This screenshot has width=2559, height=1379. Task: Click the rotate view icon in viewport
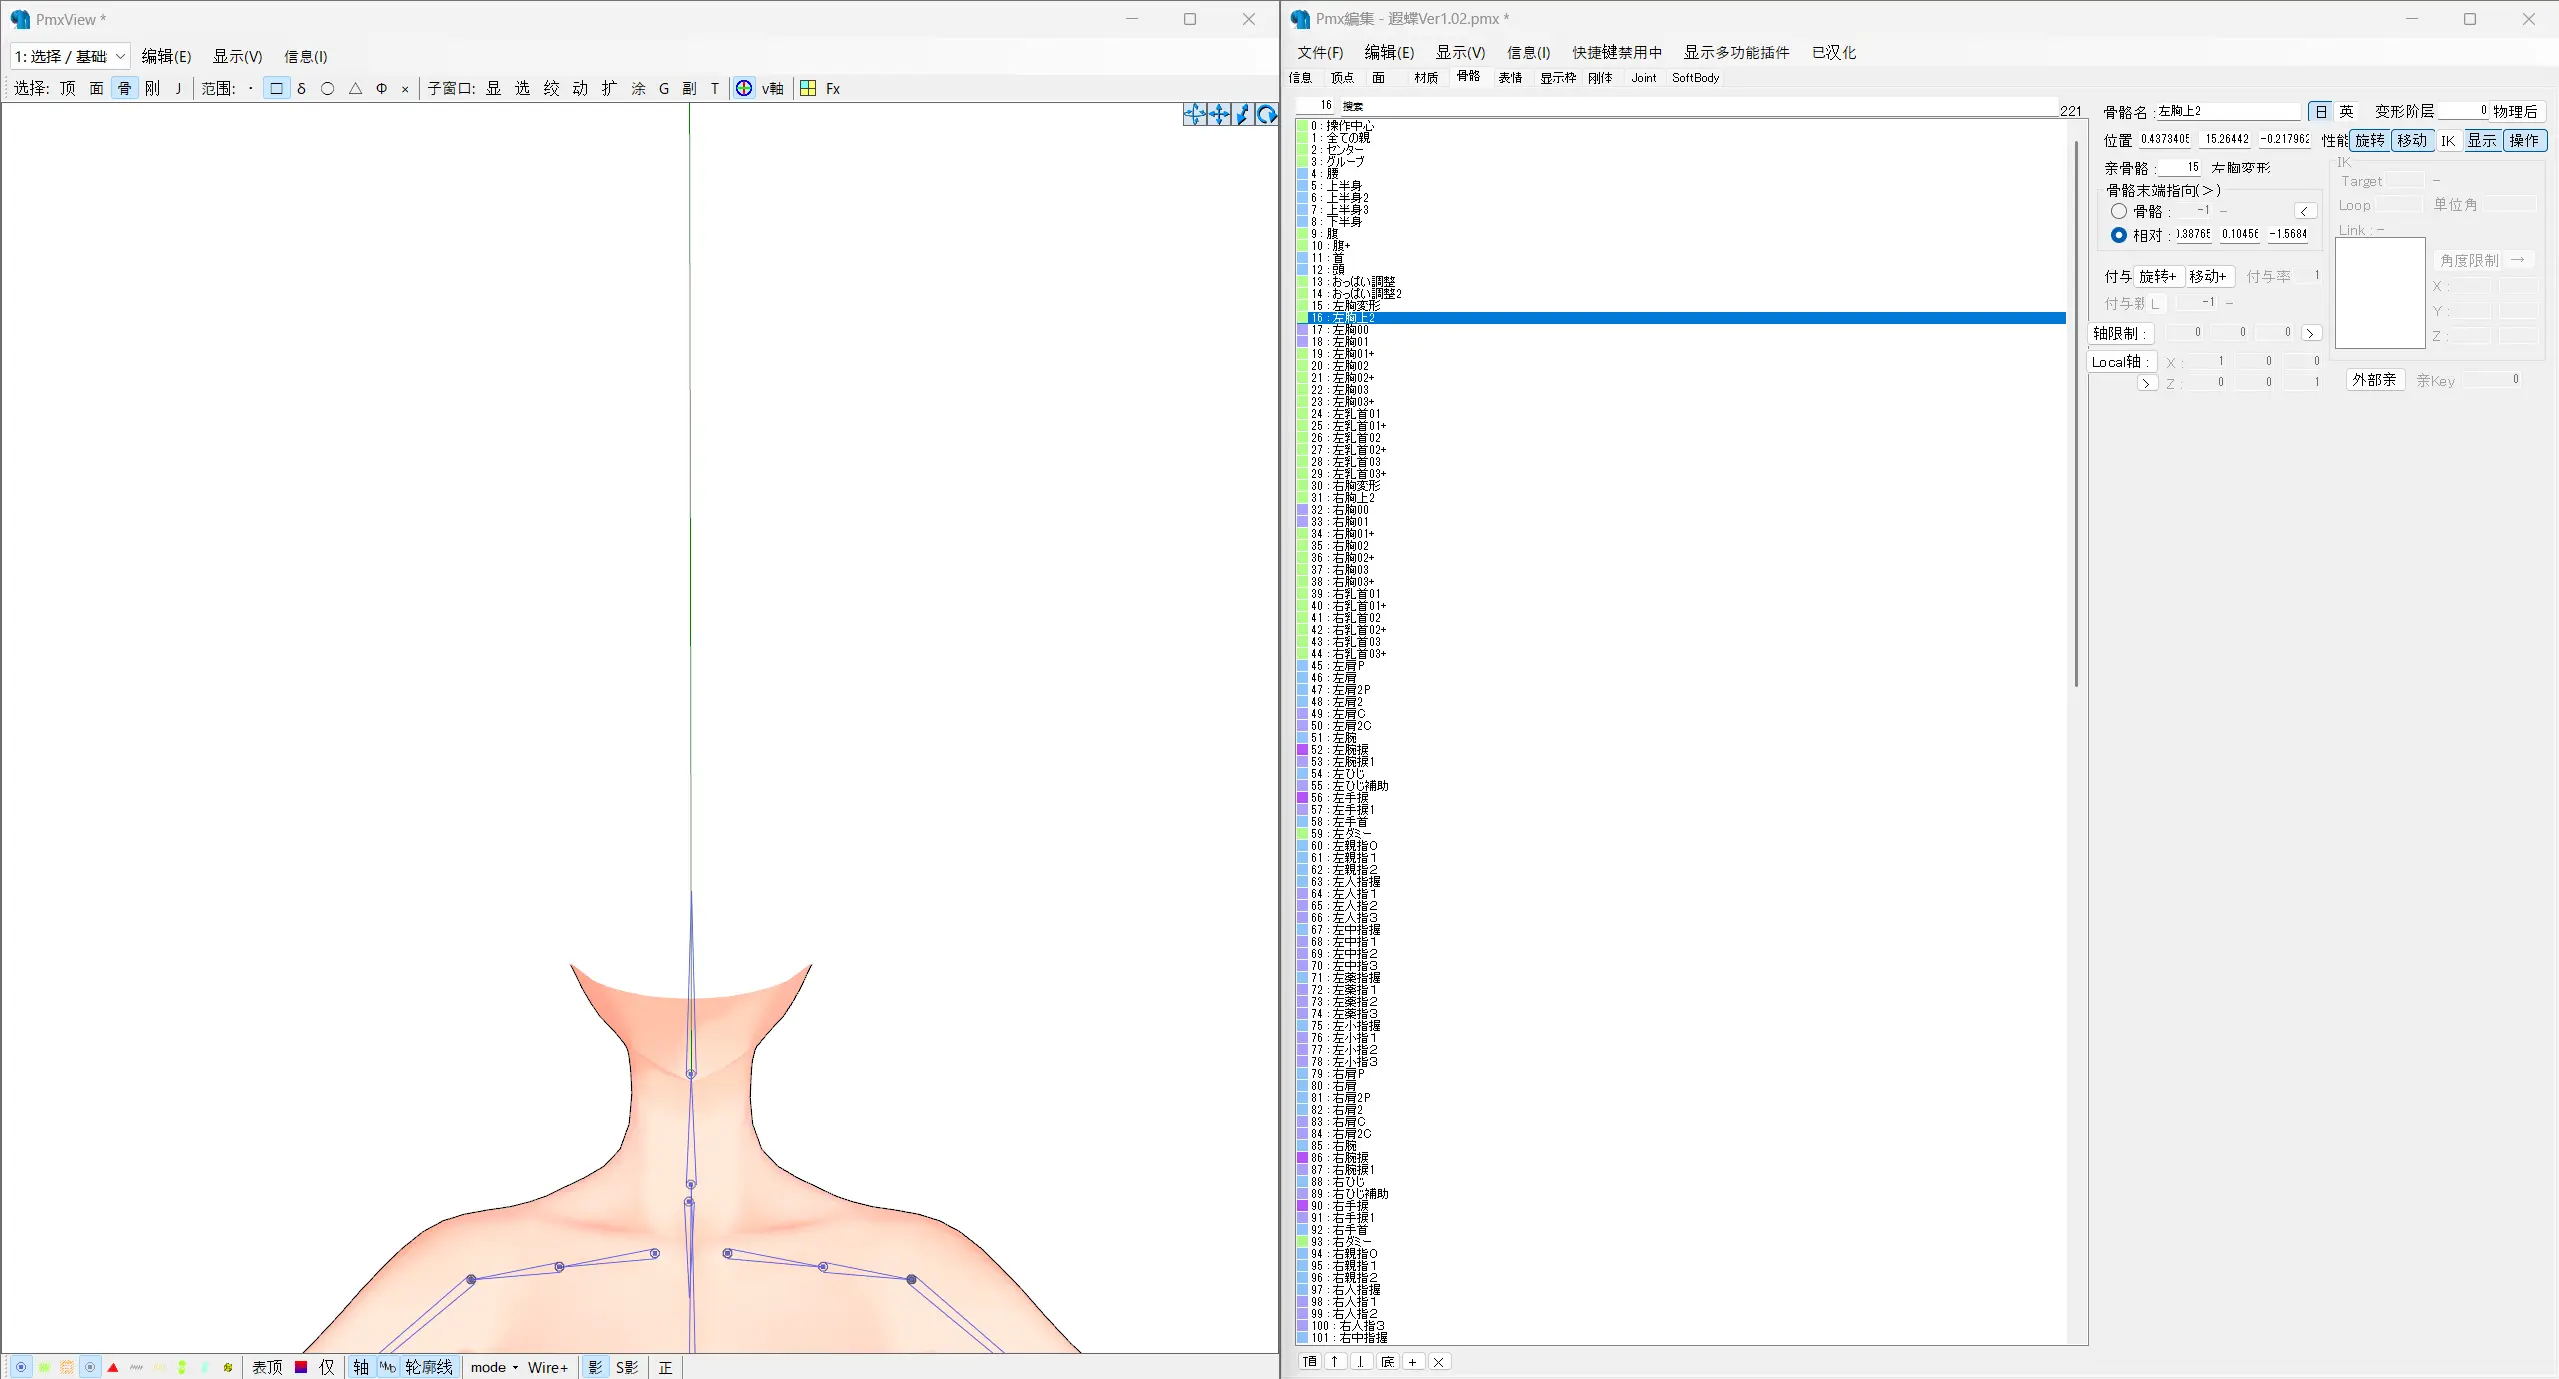pyautogui.click(x=1266, y=115)
